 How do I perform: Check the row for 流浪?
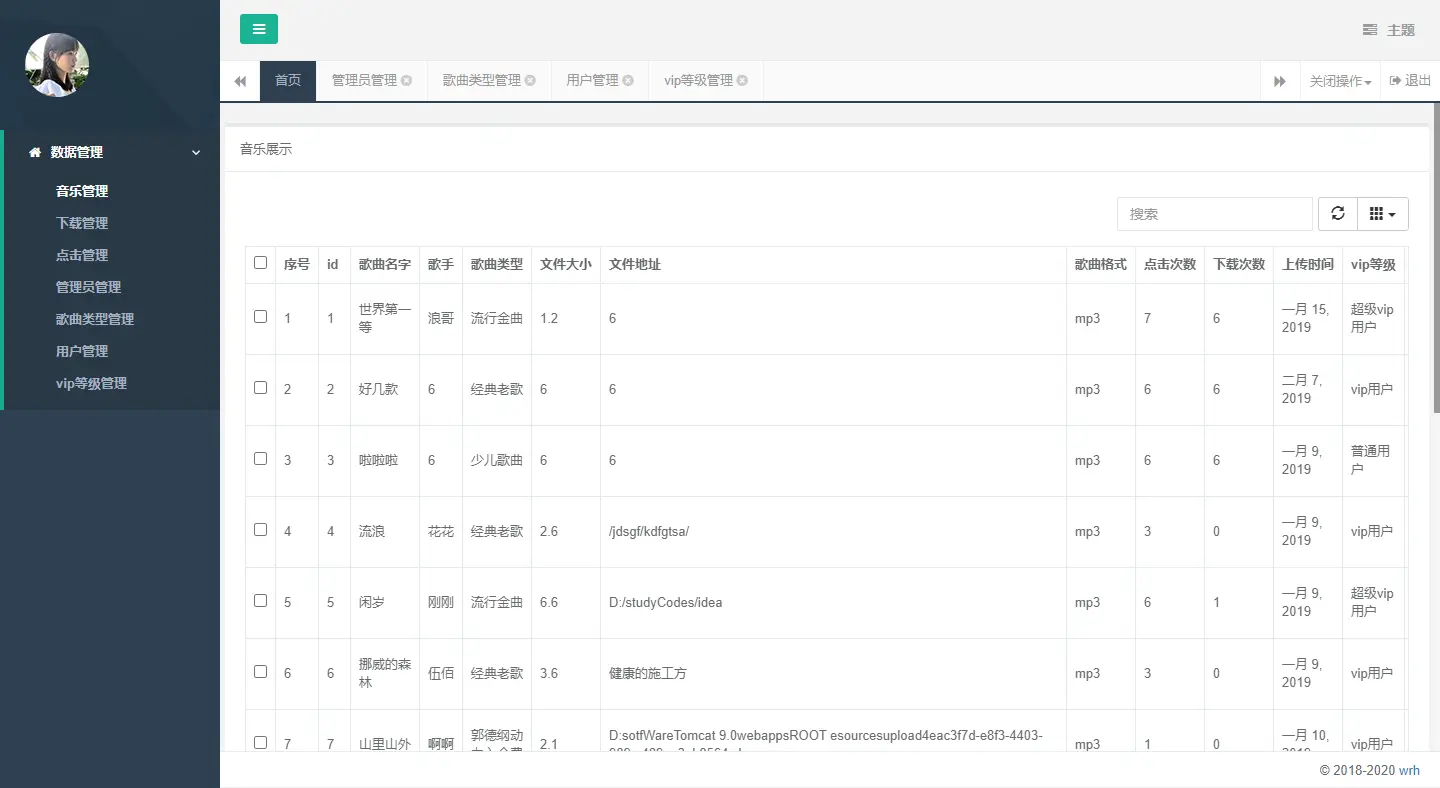click(x=260, y=529)
